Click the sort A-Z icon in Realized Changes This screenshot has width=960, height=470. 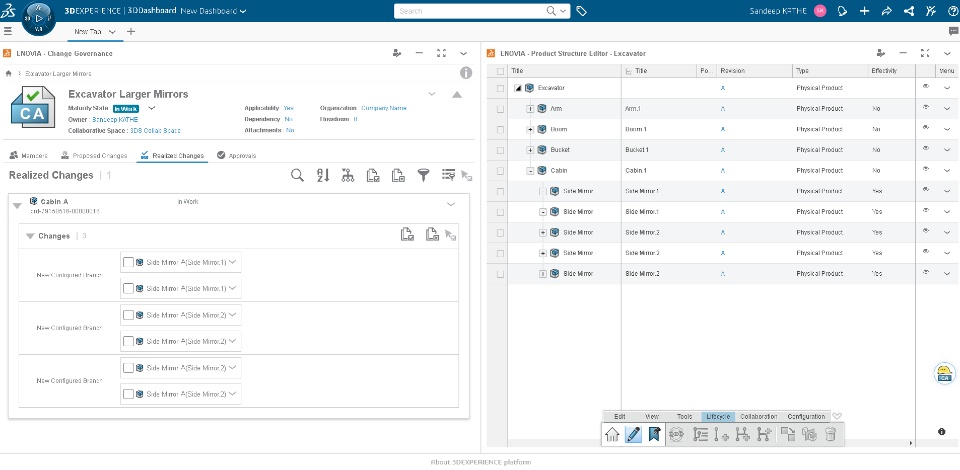[x=323, y=176]
